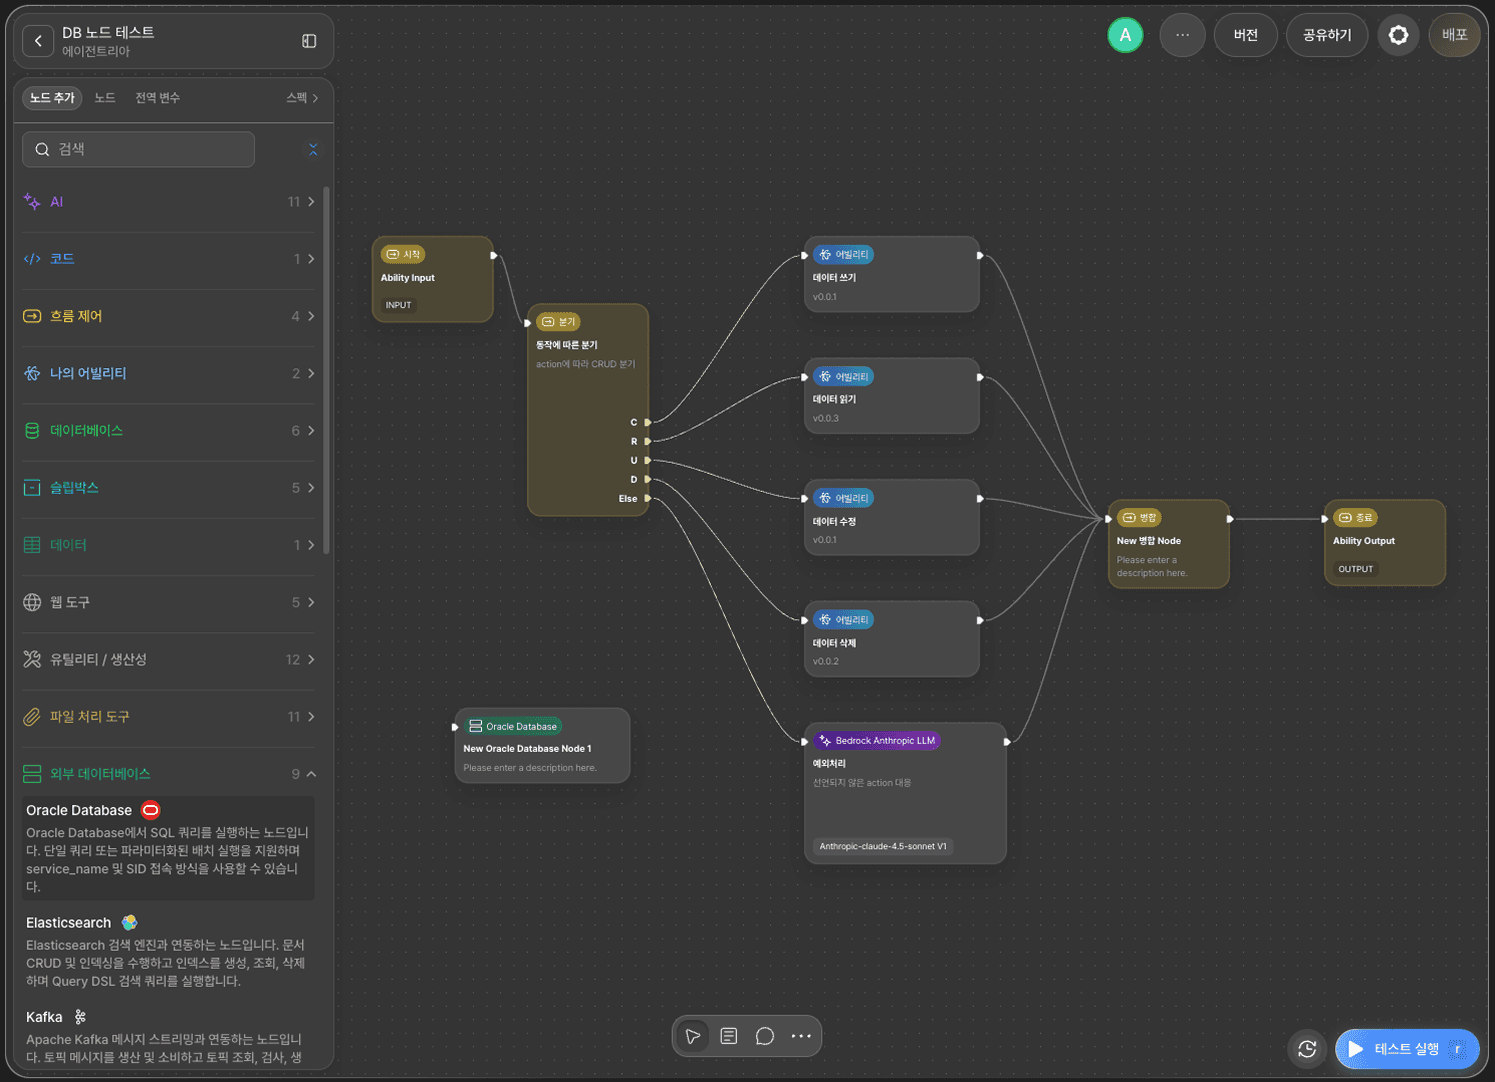
Task: Expand the AI category
Action: [169, 202]
